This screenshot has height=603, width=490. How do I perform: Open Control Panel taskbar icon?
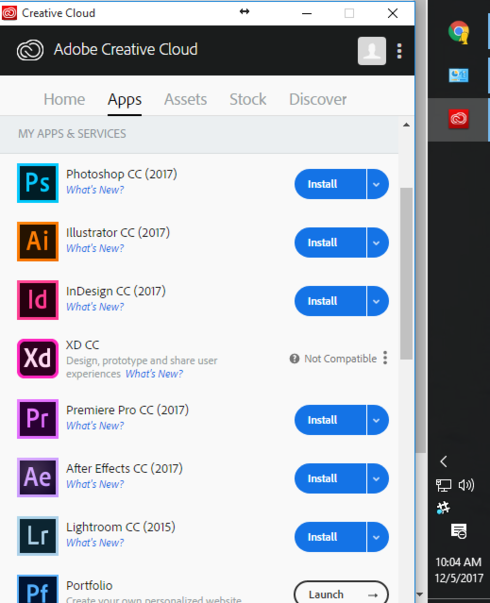[x=458, y=75]
